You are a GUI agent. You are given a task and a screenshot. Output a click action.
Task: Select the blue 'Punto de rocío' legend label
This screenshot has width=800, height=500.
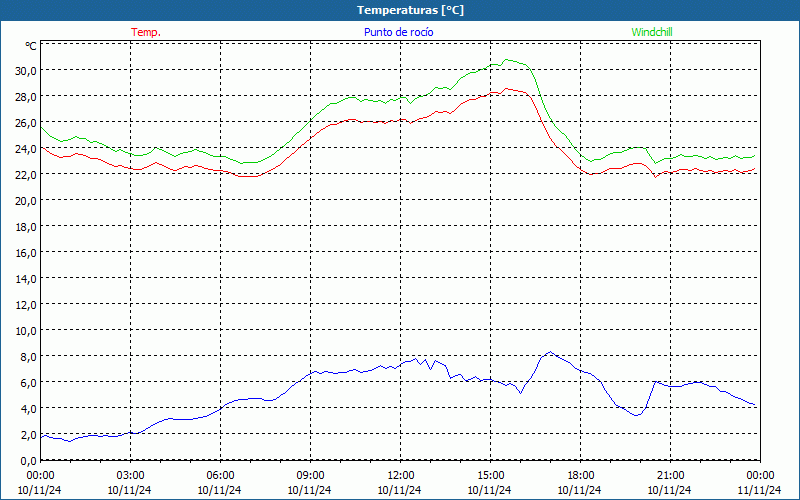[x=398, y=32]
